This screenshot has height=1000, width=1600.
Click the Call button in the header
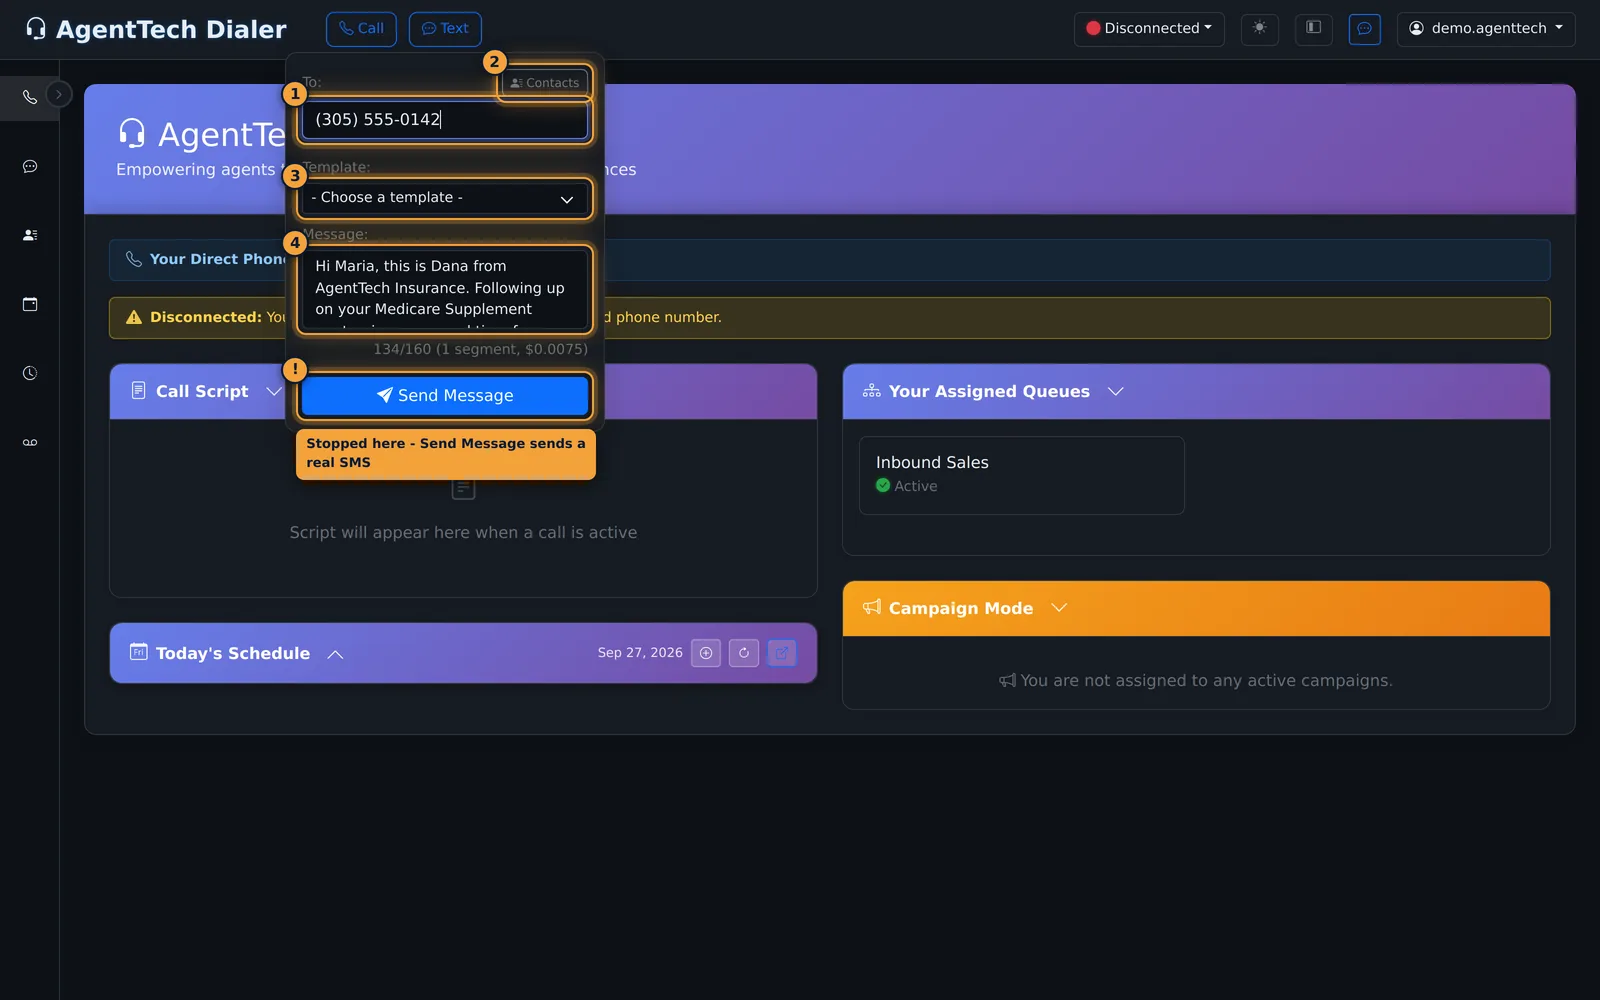361,29
